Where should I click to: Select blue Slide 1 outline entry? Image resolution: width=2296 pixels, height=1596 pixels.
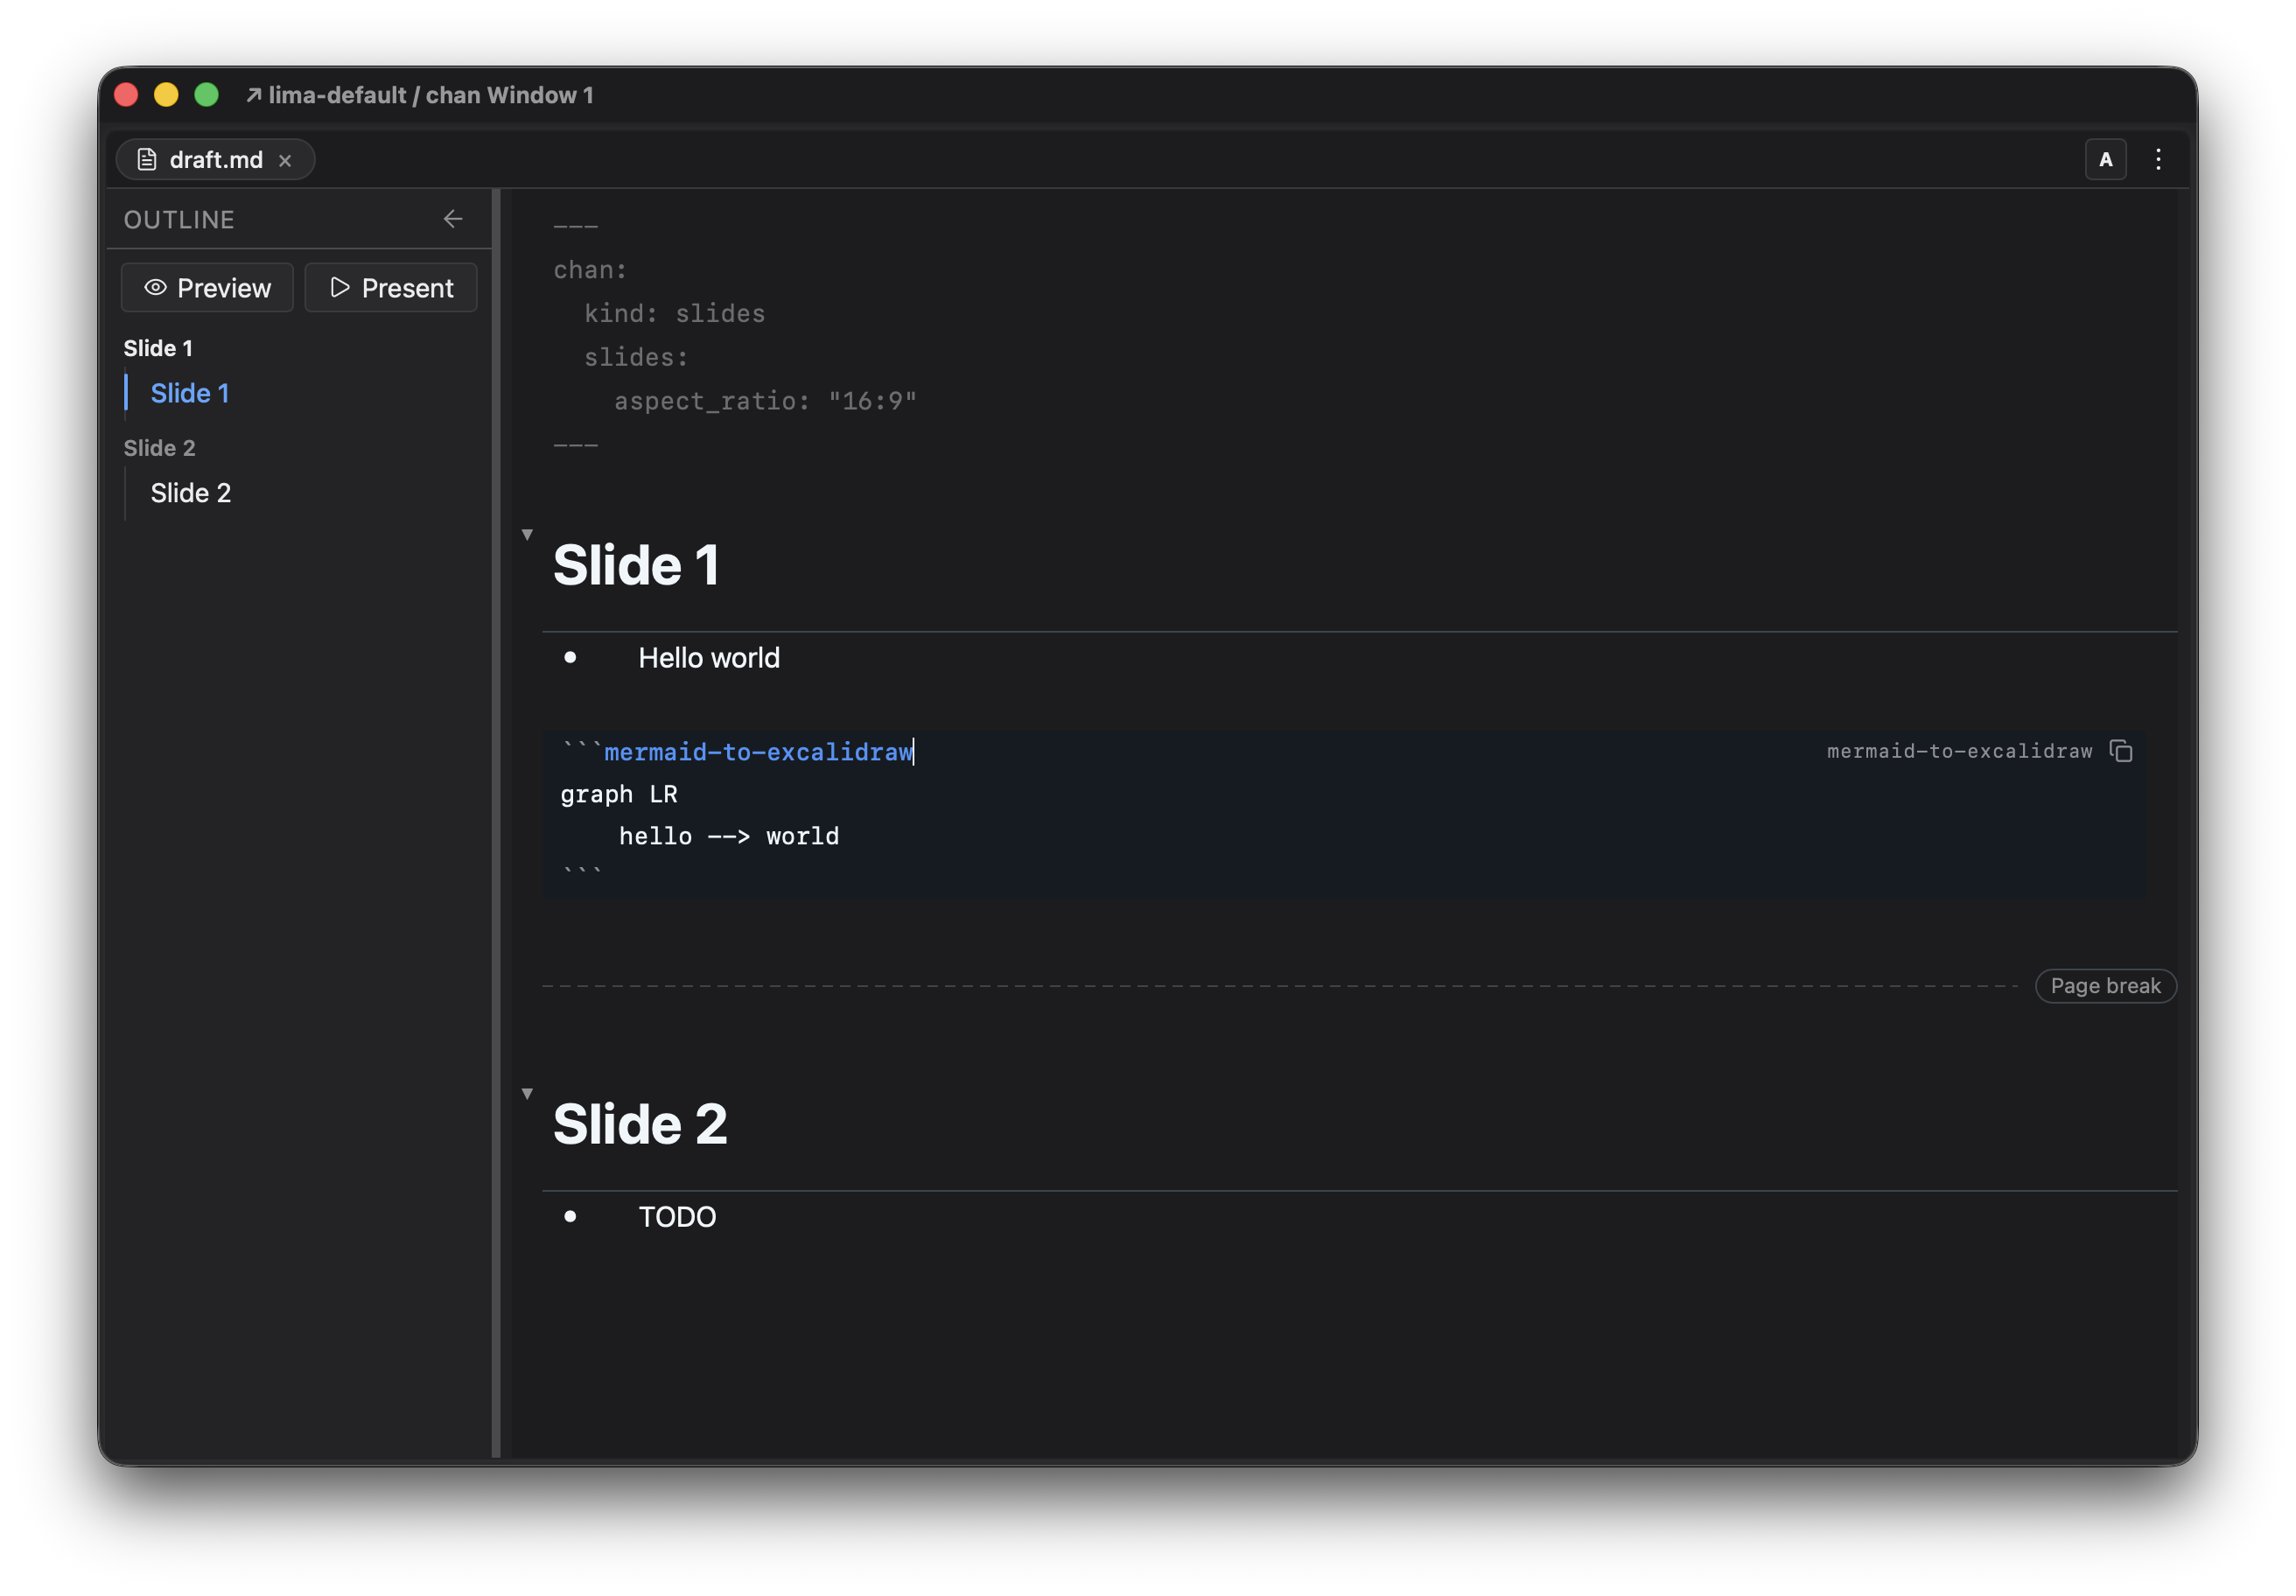[x=190, y=393]
